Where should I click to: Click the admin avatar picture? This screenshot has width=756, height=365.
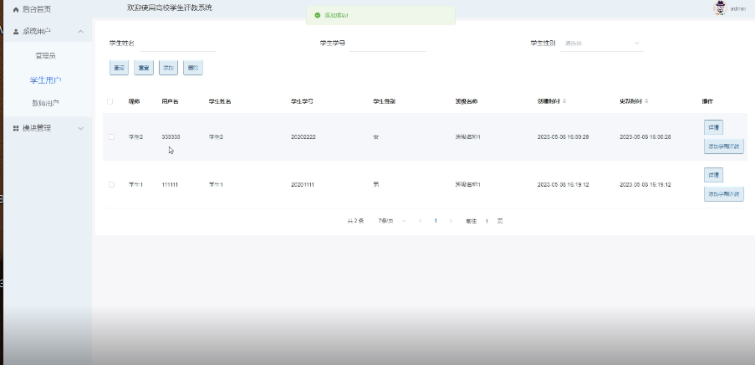(x=720, y=8)
